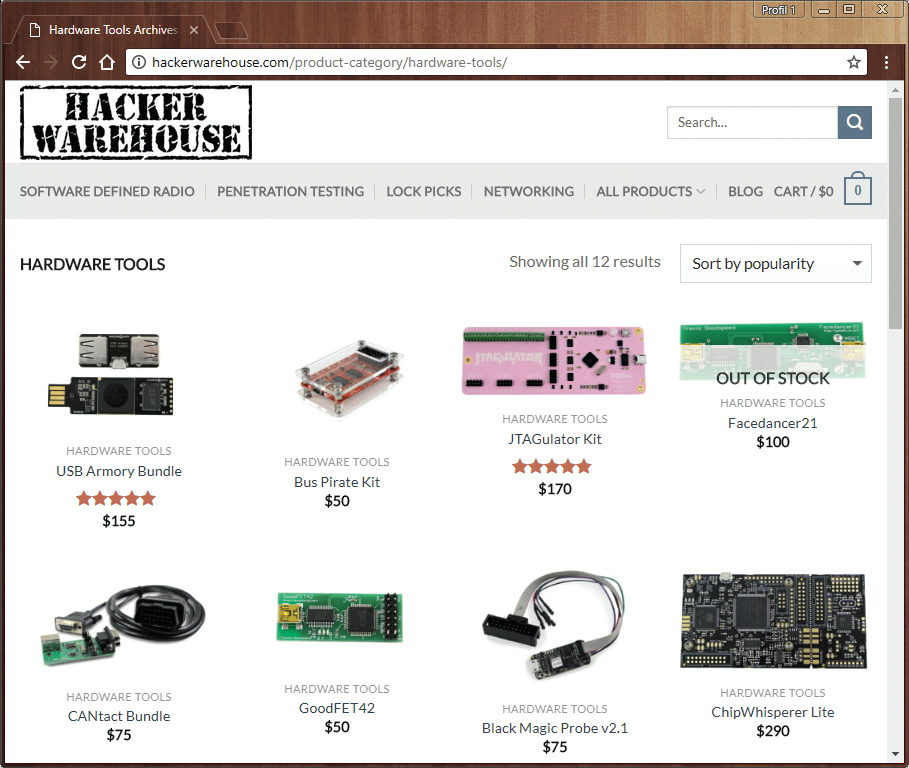Screen dimensions: 909x768
Task: Go to Networking category
Action: [529, 191]
